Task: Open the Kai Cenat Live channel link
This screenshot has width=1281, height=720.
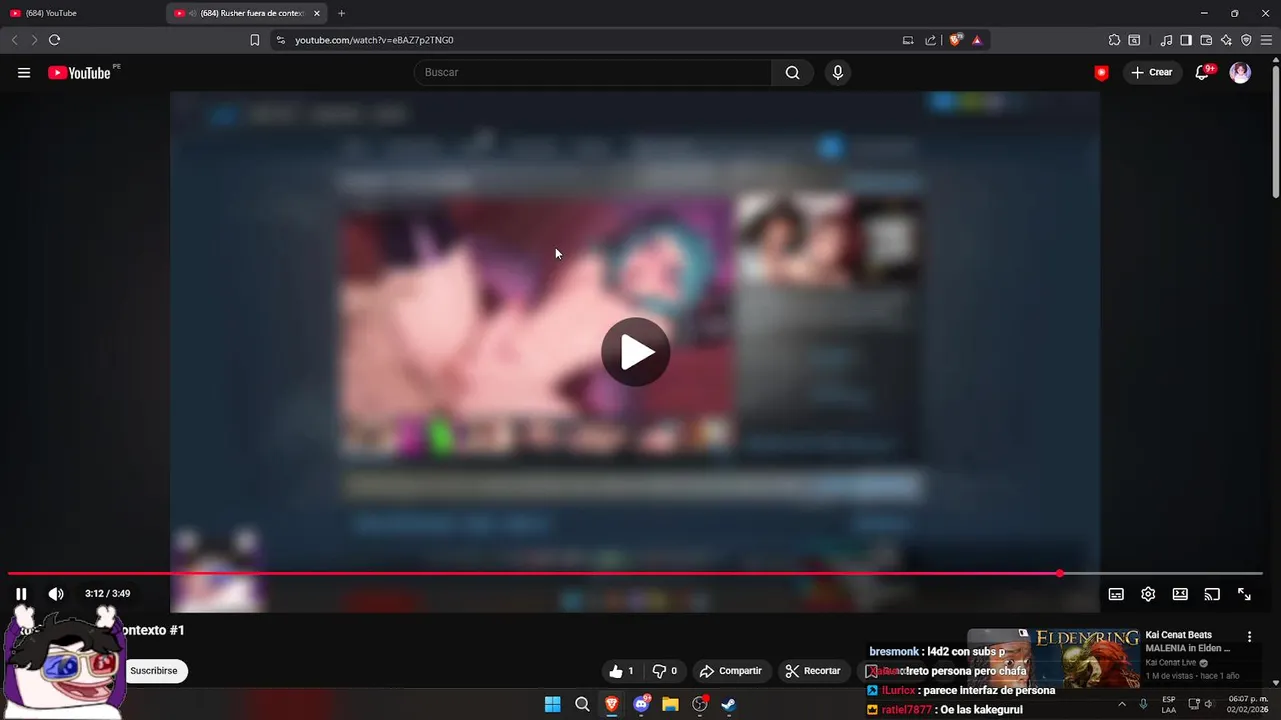Action: (x=1171, y=663)
